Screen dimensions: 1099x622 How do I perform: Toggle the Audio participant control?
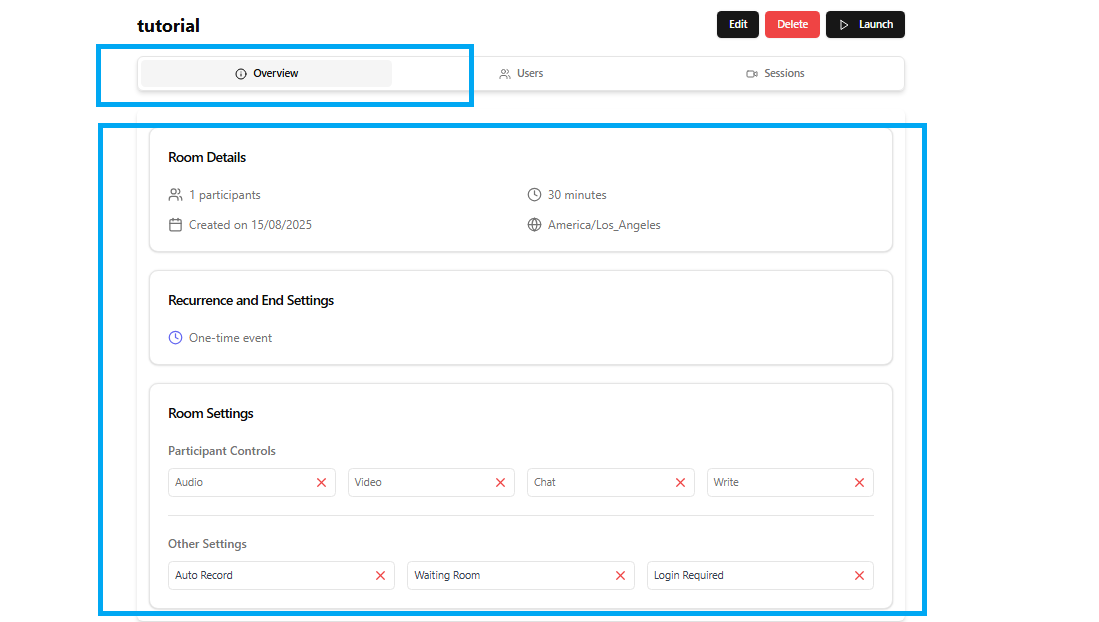(321, 482)
